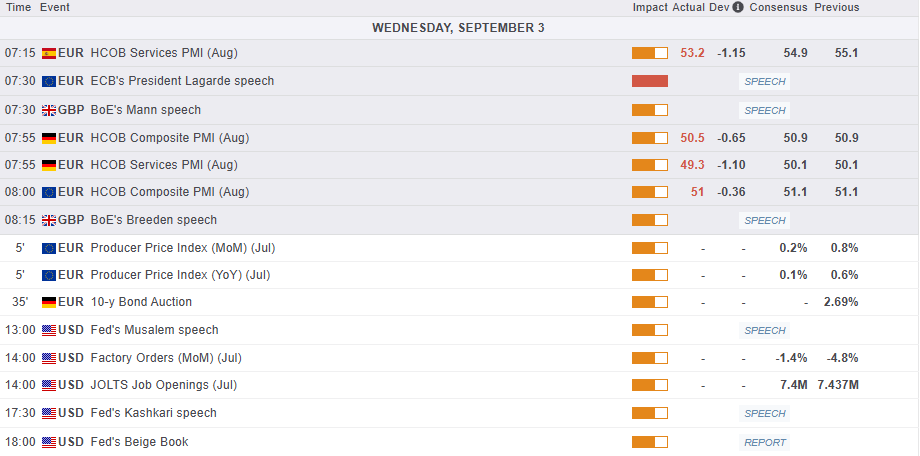Click UK flag beside BoE's Mann speech

(48, 110)
